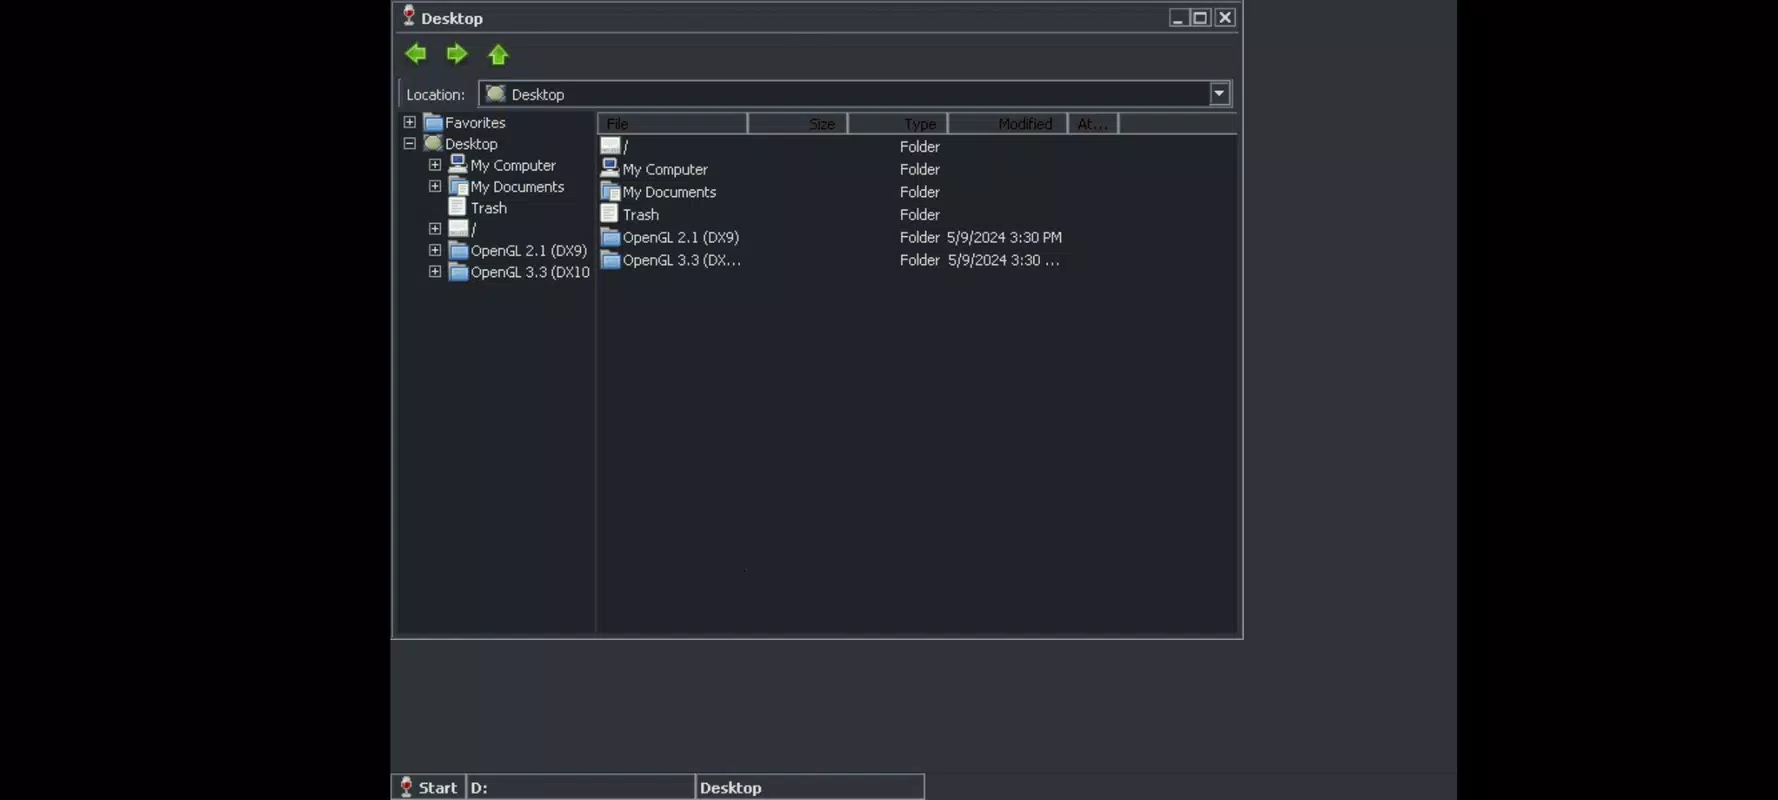This screenshot has height=800, width=1778.
Task: Select OpenGL 2.1 (DX9) label in tree
Action: point(528,251)
